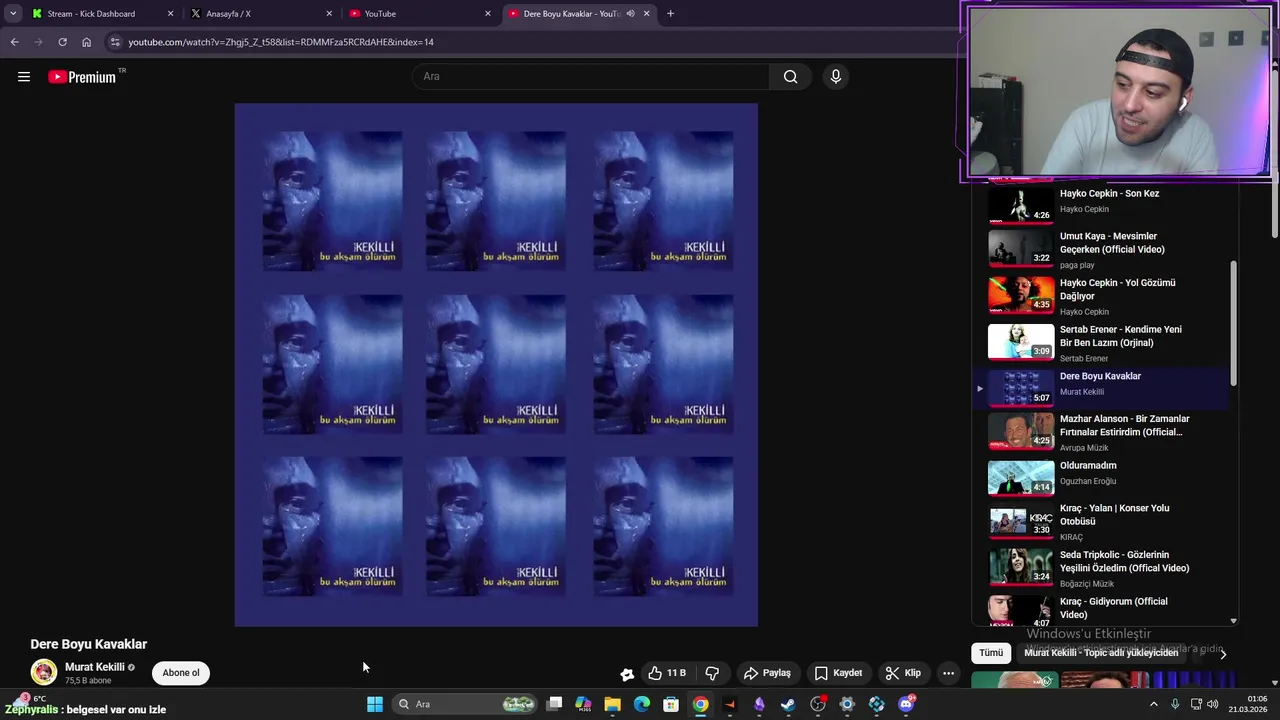Open a new browser tab

670,14
